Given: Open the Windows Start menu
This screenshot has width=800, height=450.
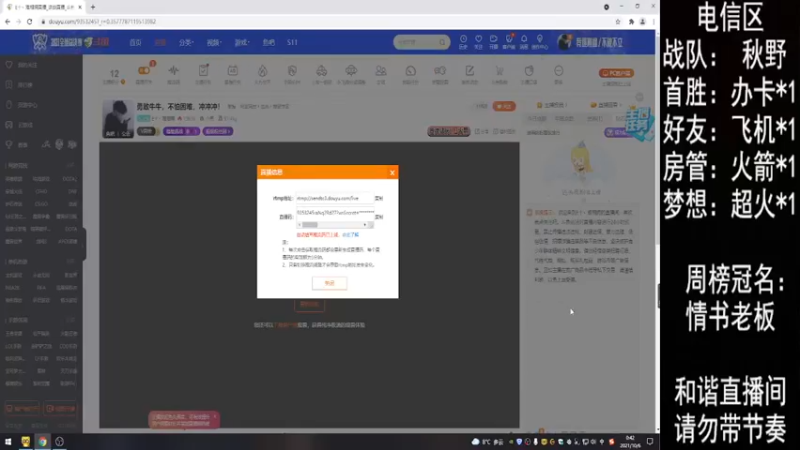Looking at the screenshot, I should click(x=8, y=442).
